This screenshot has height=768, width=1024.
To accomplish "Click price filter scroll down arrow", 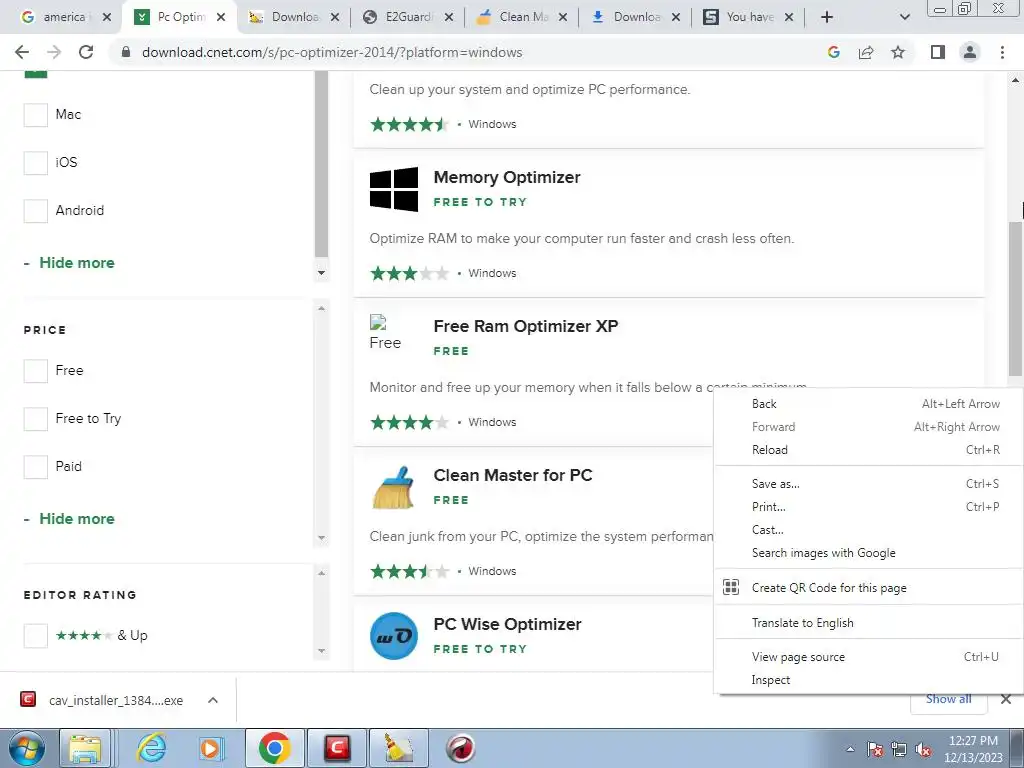I will [x=321, y=538].
